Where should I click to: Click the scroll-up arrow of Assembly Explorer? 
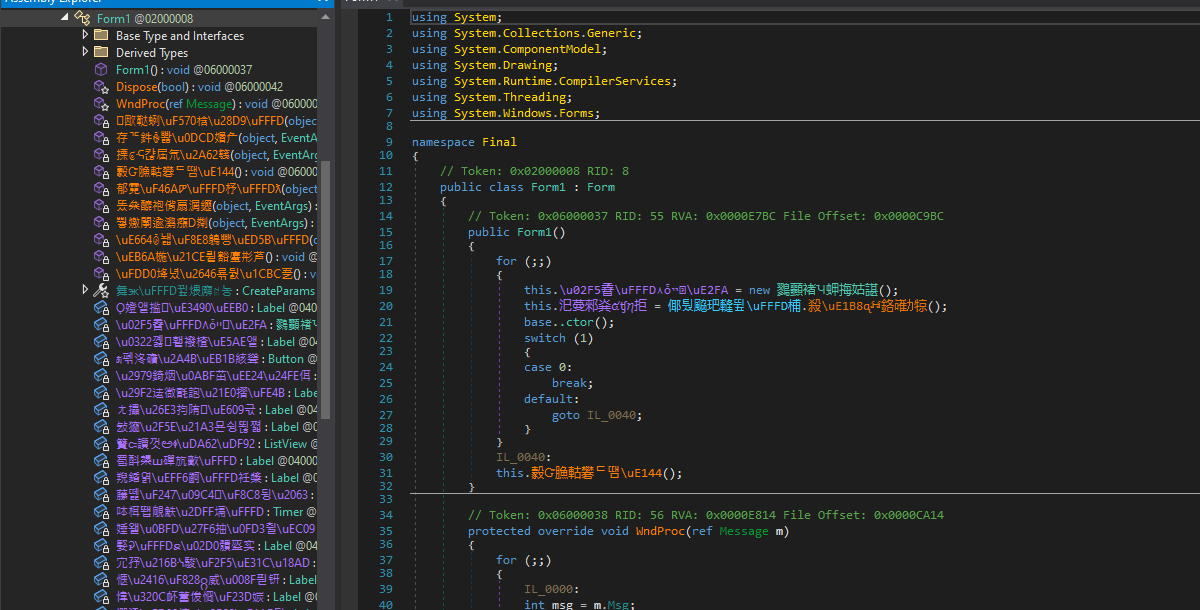pos(324,18)
